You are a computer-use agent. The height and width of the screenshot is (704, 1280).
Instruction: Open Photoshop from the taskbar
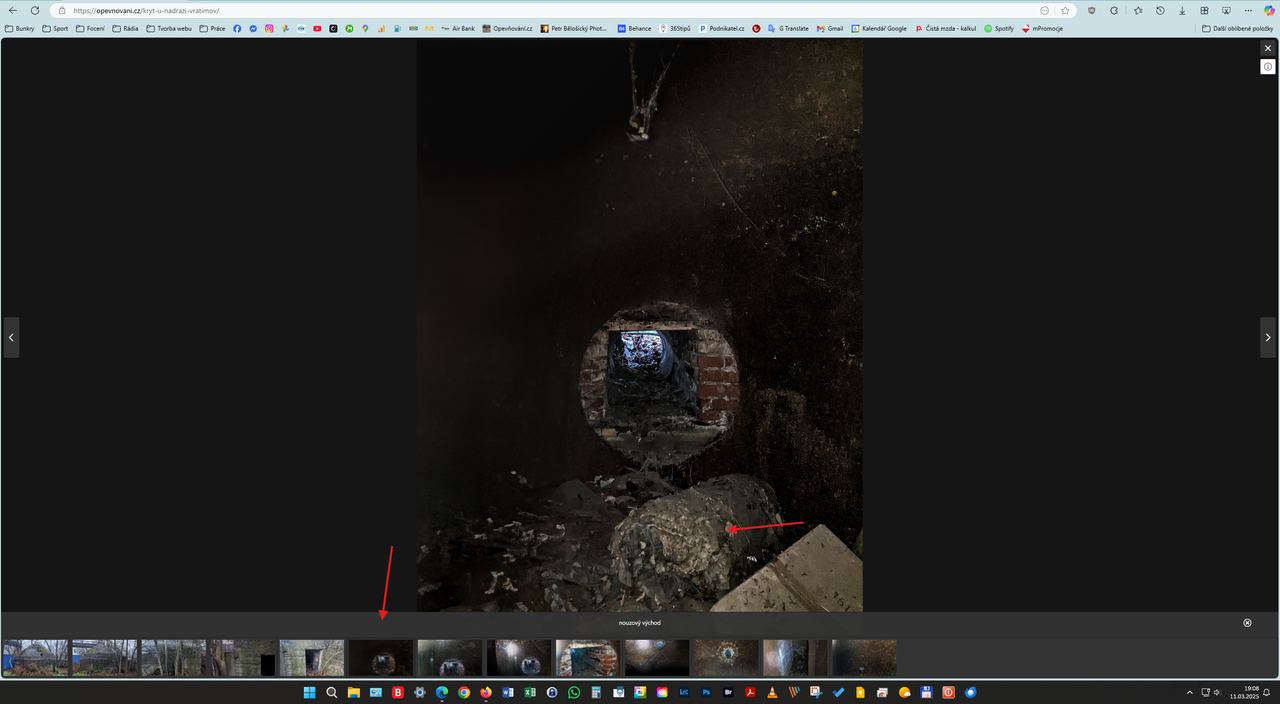click(706, 692)
